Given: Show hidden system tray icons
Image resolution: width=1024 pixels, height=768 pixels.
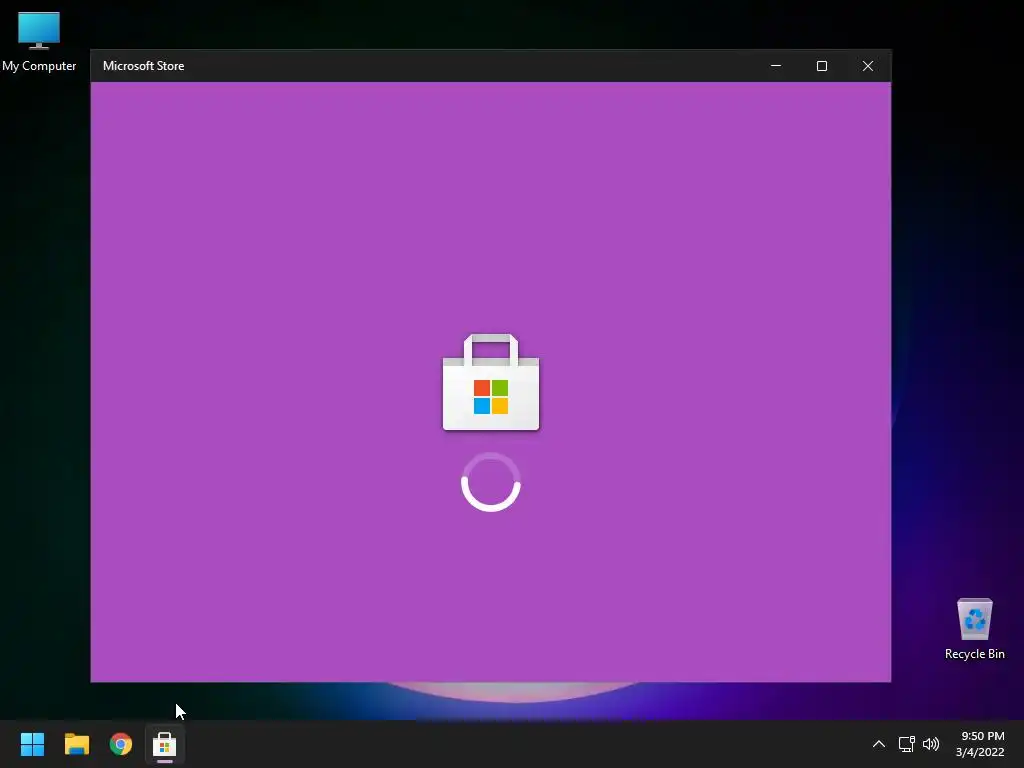Looking at the screenshot, I should click(x=879, y=744).
